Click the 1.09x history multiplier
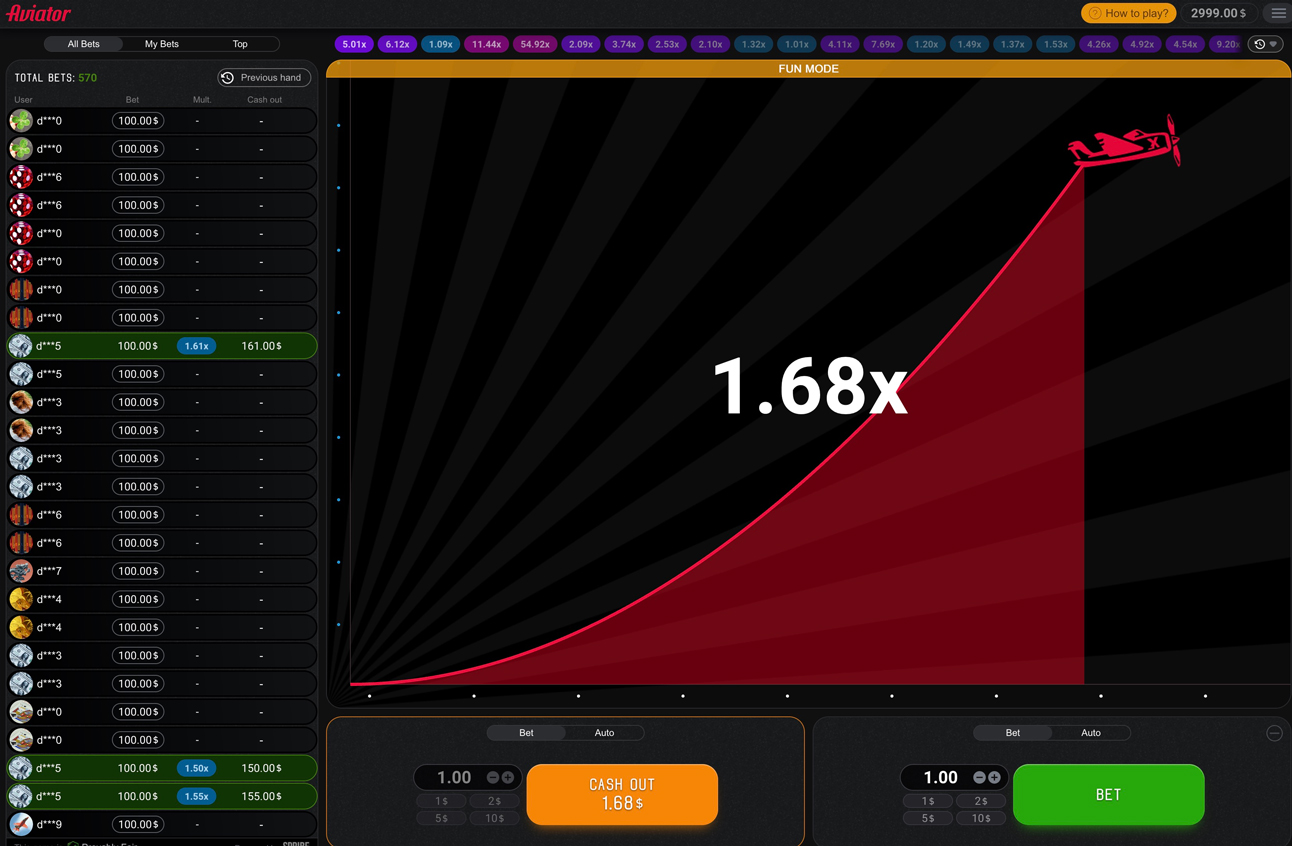Viewport: 1292px width, 846px height. 440,44
